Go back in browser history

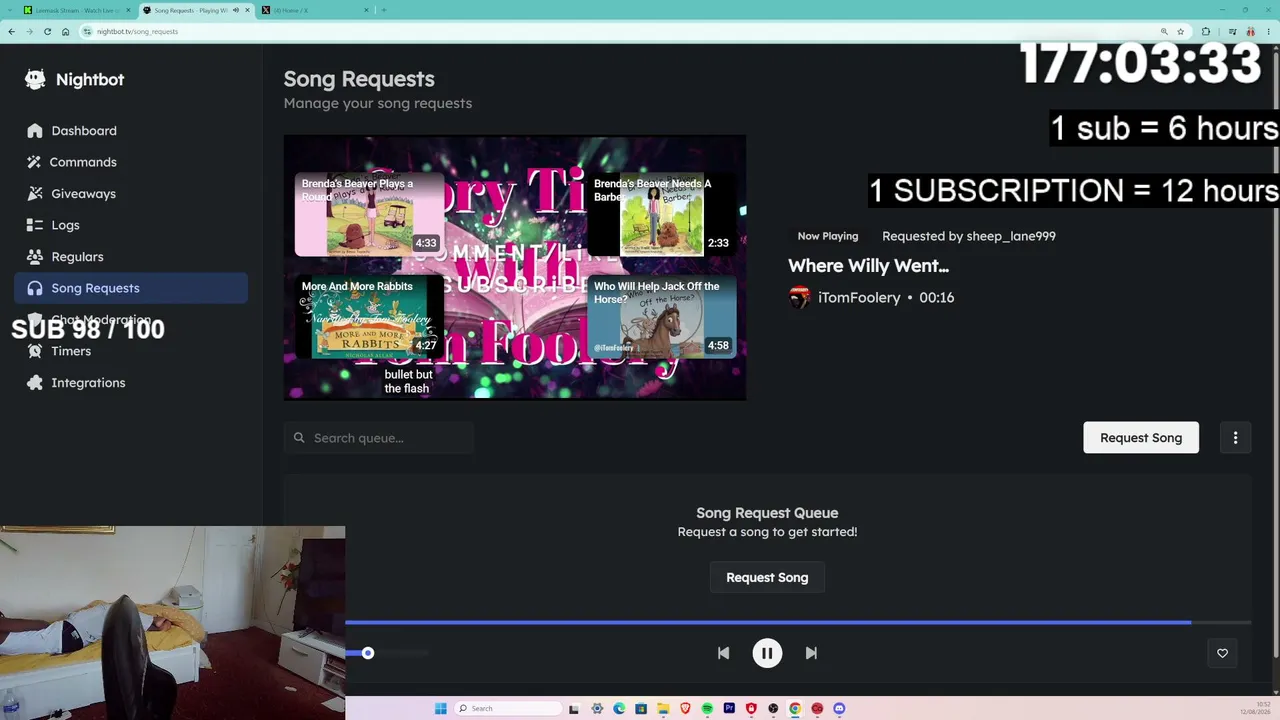[12, 32]
